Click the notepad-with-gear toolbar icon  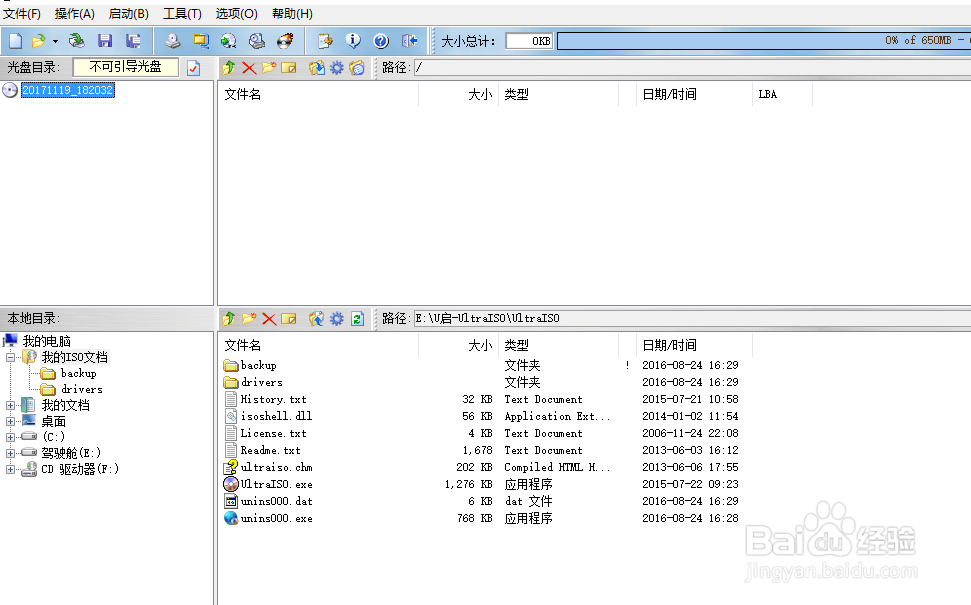pyautogui.click(x=325, y=41)
